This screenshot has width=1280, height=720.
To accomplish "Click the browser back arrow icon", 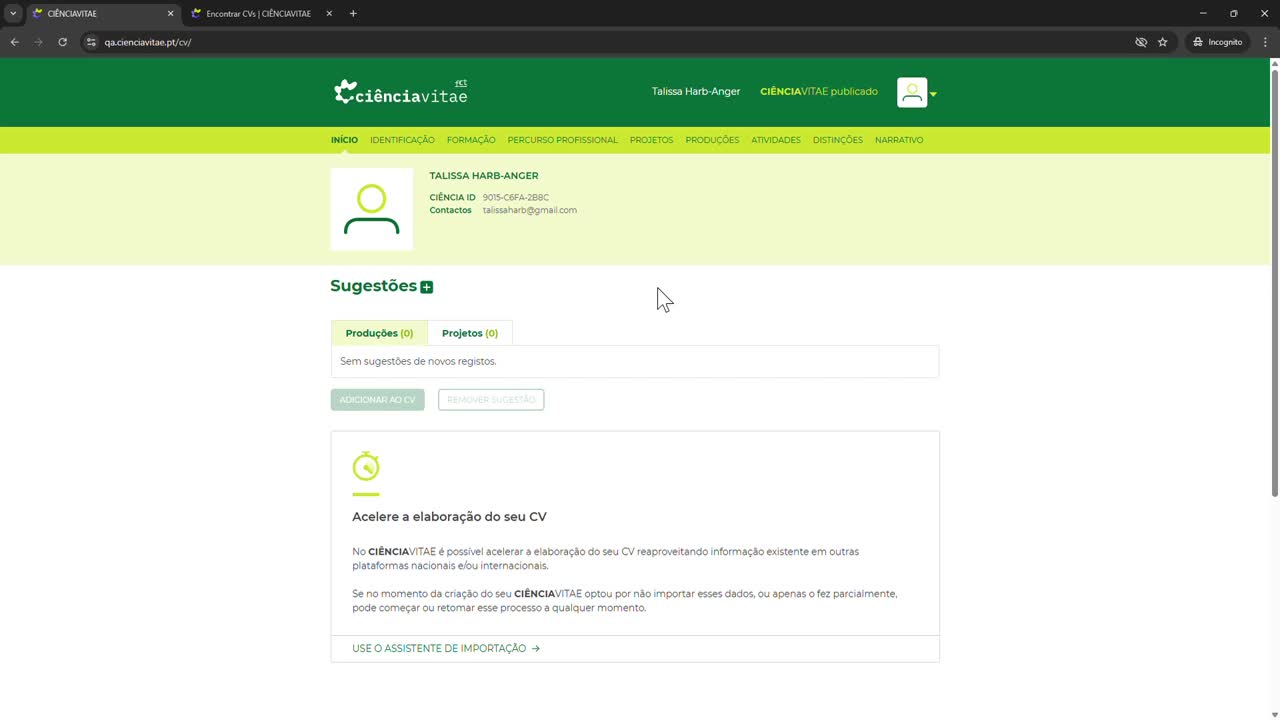I will (14, 42).
